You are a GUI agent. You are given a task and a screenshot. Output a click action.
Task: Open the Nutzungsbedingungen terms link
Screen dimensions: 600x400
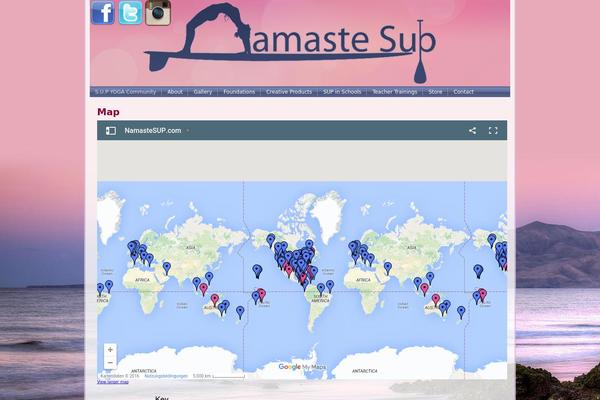pyautogui.click(x=166, y=376)
